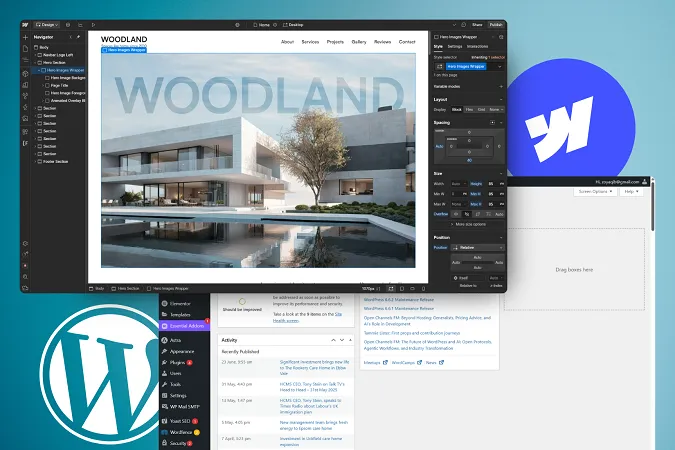Open the Add elements panel in Webflow
The image size is (675, 450).
(x=25, y=37)
